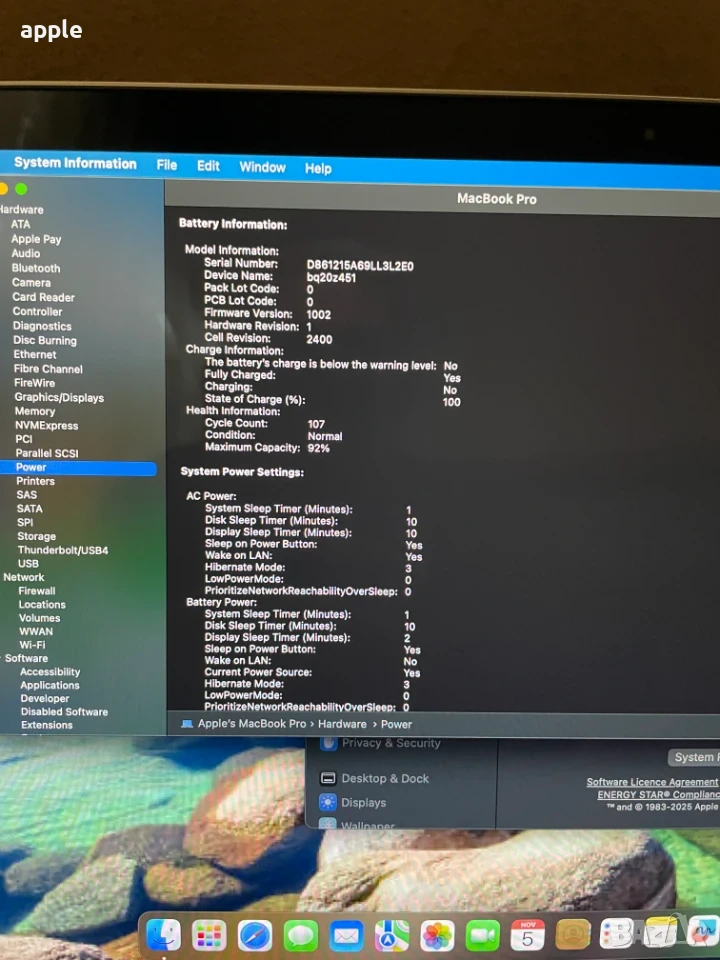Open Messages from the Dock
720x960 pixels.
click(301, 936)
